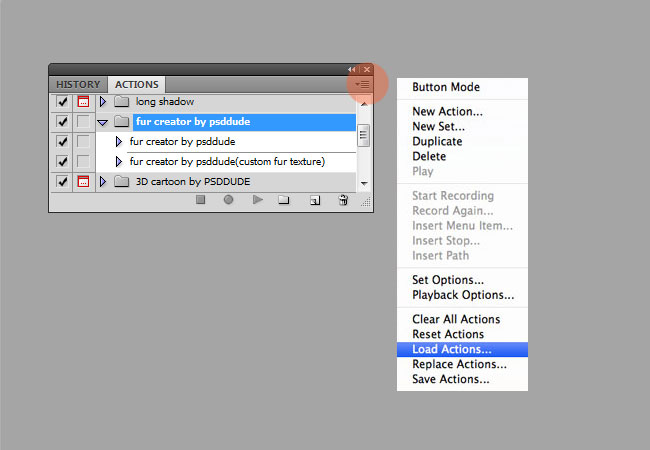Choose Delete in the flyout menu

click(x=462, y=156)
